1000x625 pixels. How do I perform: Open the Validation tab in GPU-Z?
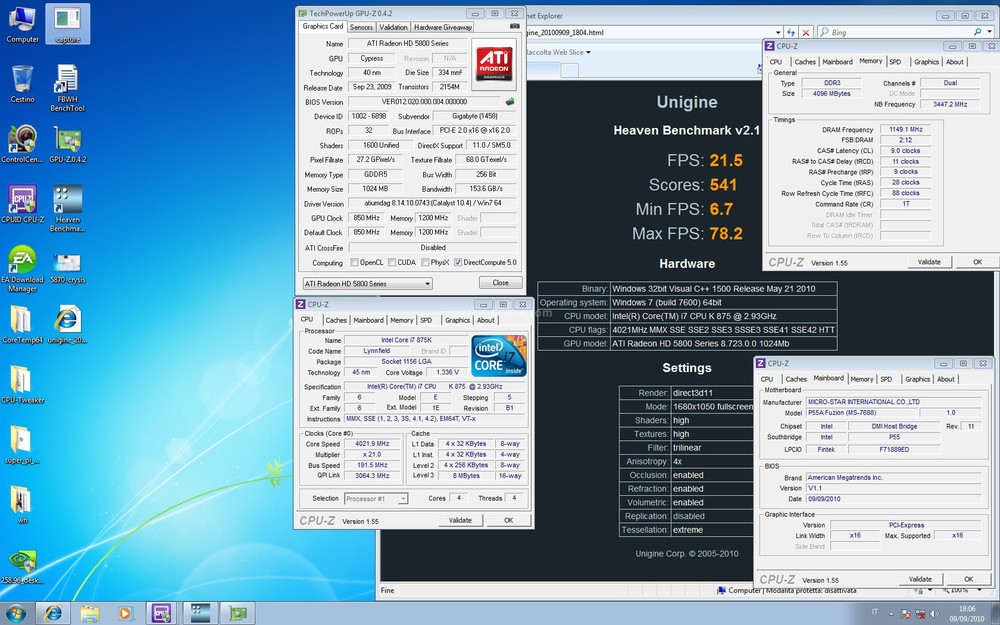393,27
